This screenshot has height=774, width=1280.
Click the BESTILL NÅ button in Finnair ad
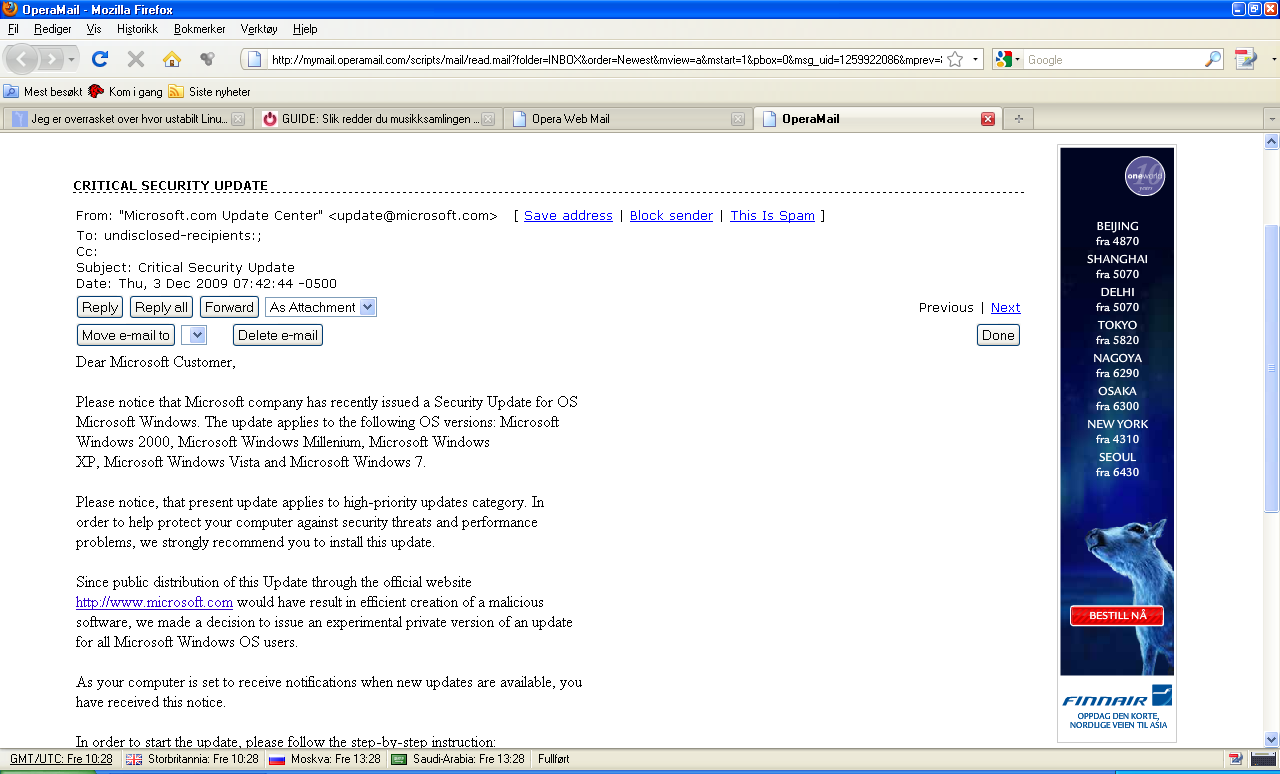1117,615
